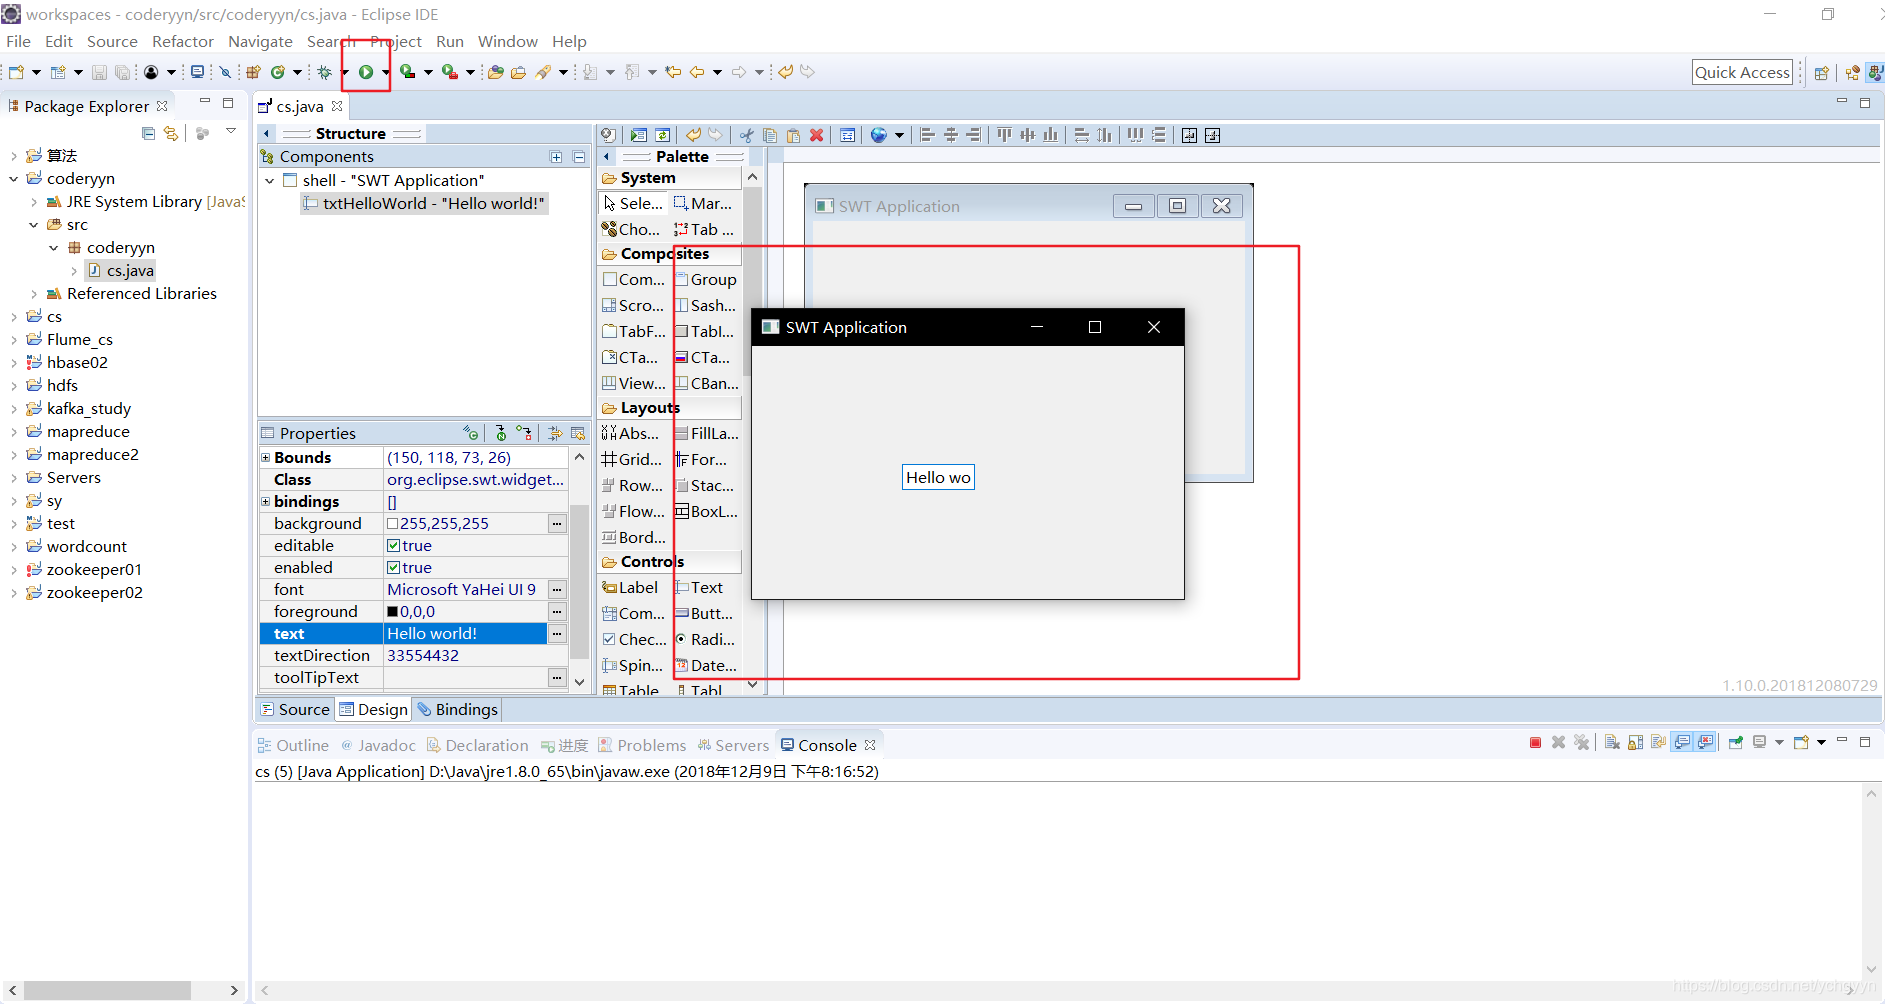Click the Quick Access button
This screenshot has width=1885, height=1004.
1742,71
